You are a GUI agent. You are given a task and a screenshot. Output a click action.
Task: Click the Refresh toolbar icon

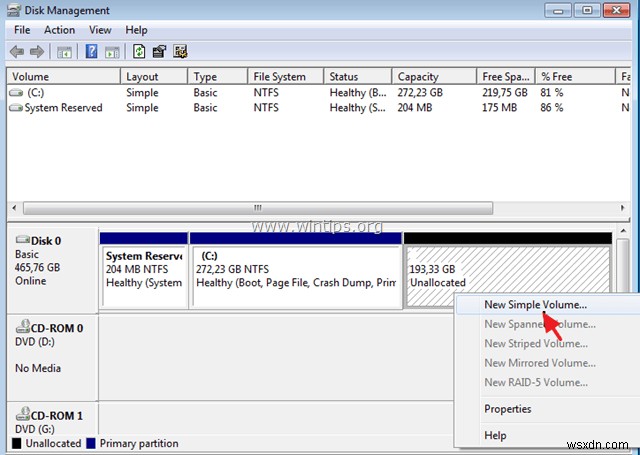pos(139,51)
